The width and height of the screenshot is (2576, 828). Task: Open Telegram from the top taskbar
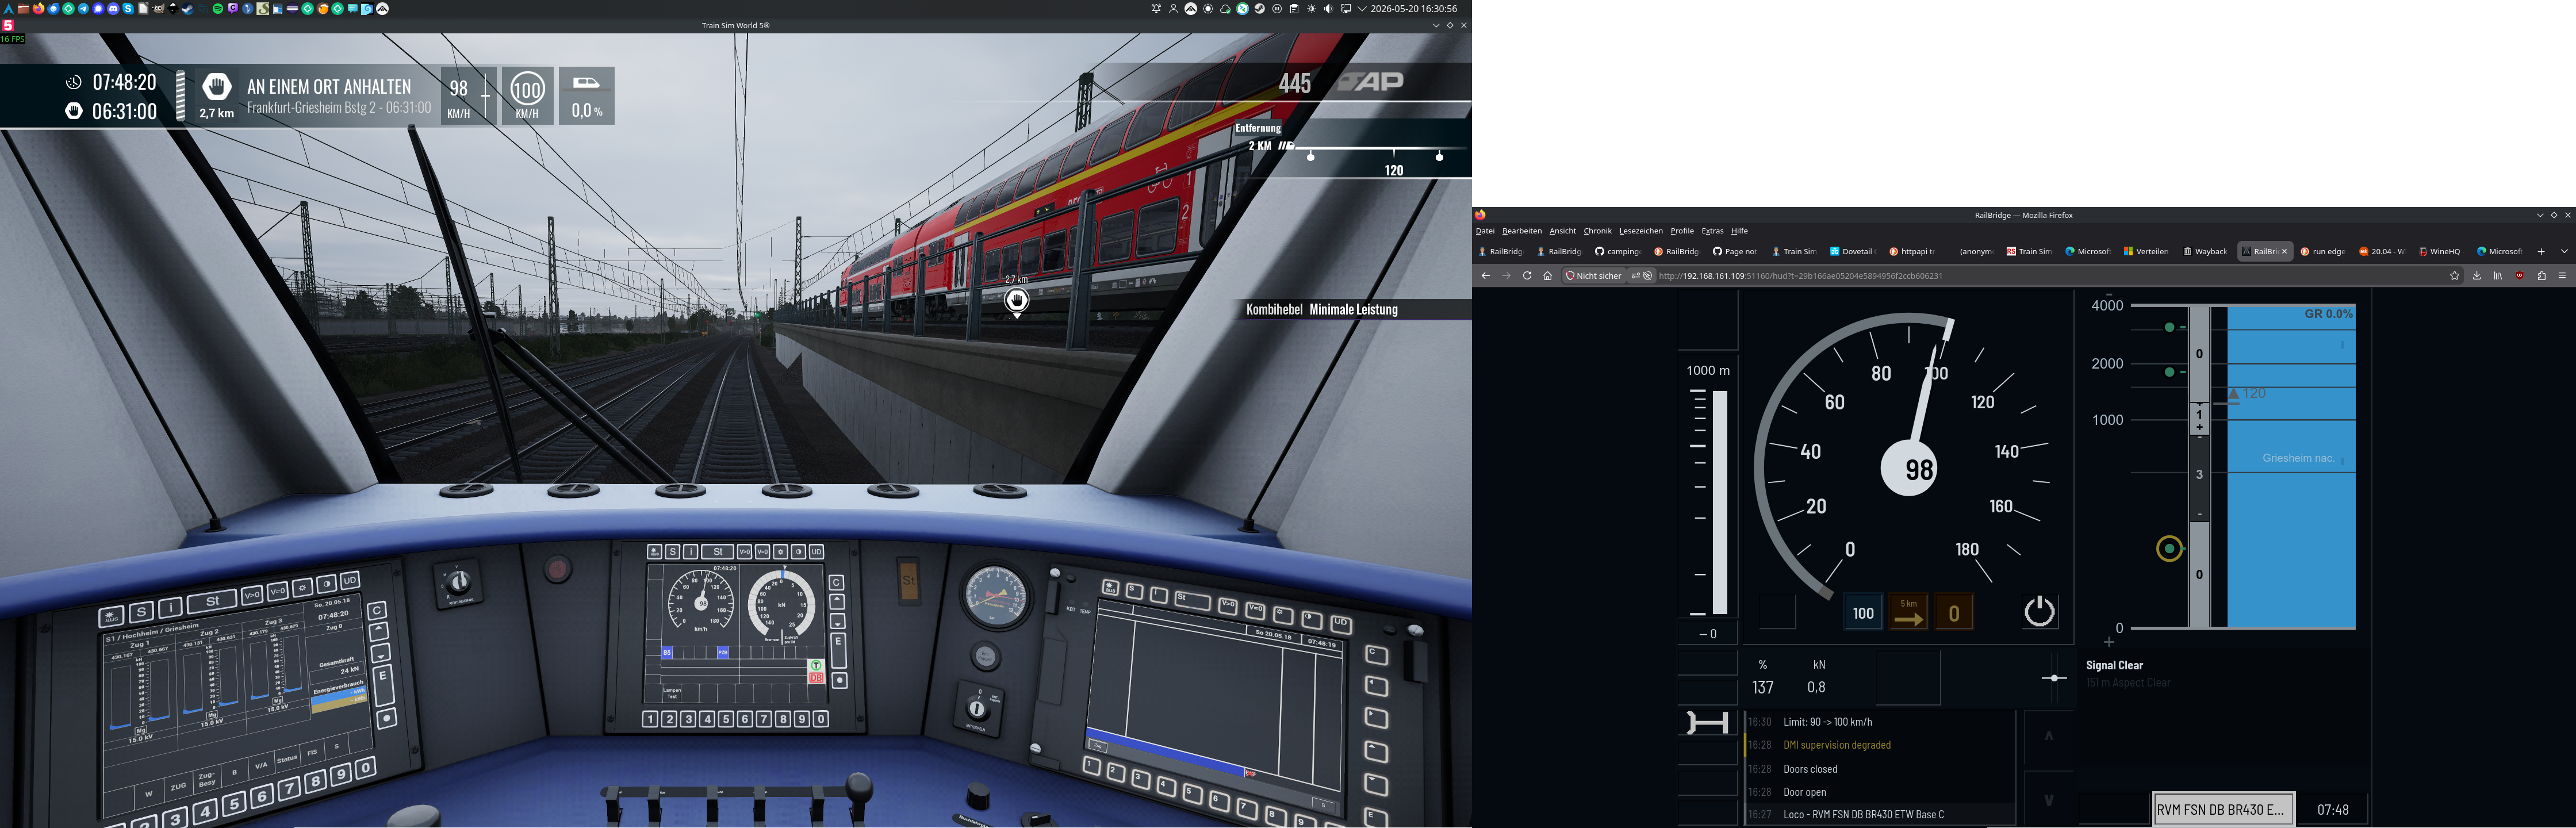pyautogui.click(x=83, y=9)
